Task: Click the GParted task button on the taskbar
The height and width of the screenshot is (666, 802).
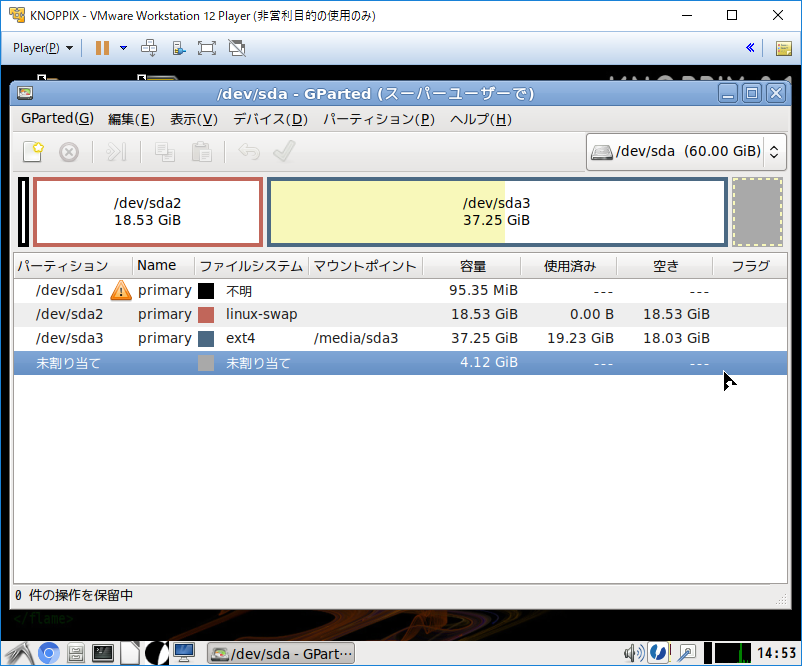Action: [281, 653]
